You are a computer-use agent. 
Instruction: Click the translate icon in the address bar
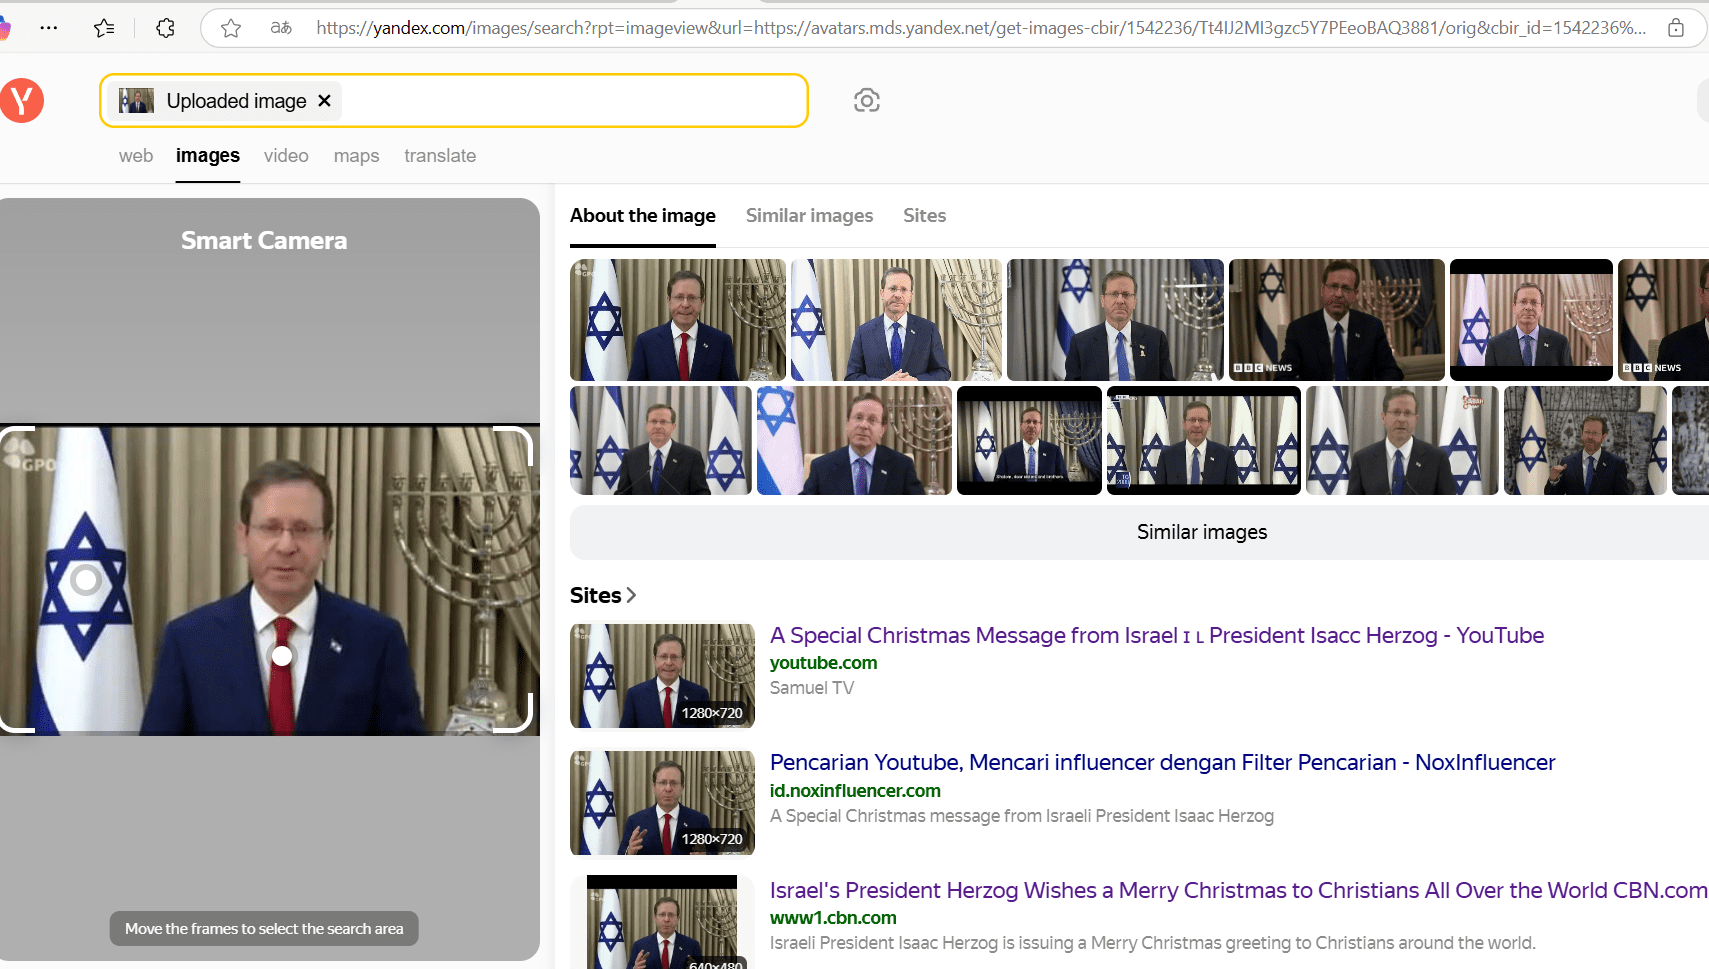pos(281,28)
